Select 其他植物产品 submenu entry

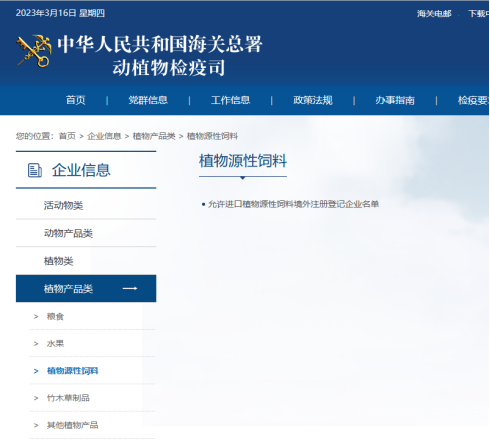(73, 425)
